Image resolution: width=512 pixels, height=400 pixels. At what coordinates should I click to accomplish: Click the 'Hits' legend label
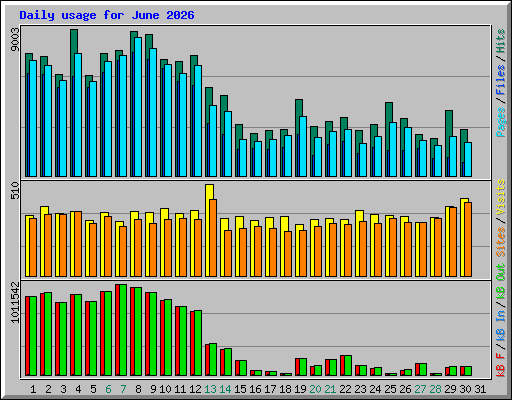501,41
